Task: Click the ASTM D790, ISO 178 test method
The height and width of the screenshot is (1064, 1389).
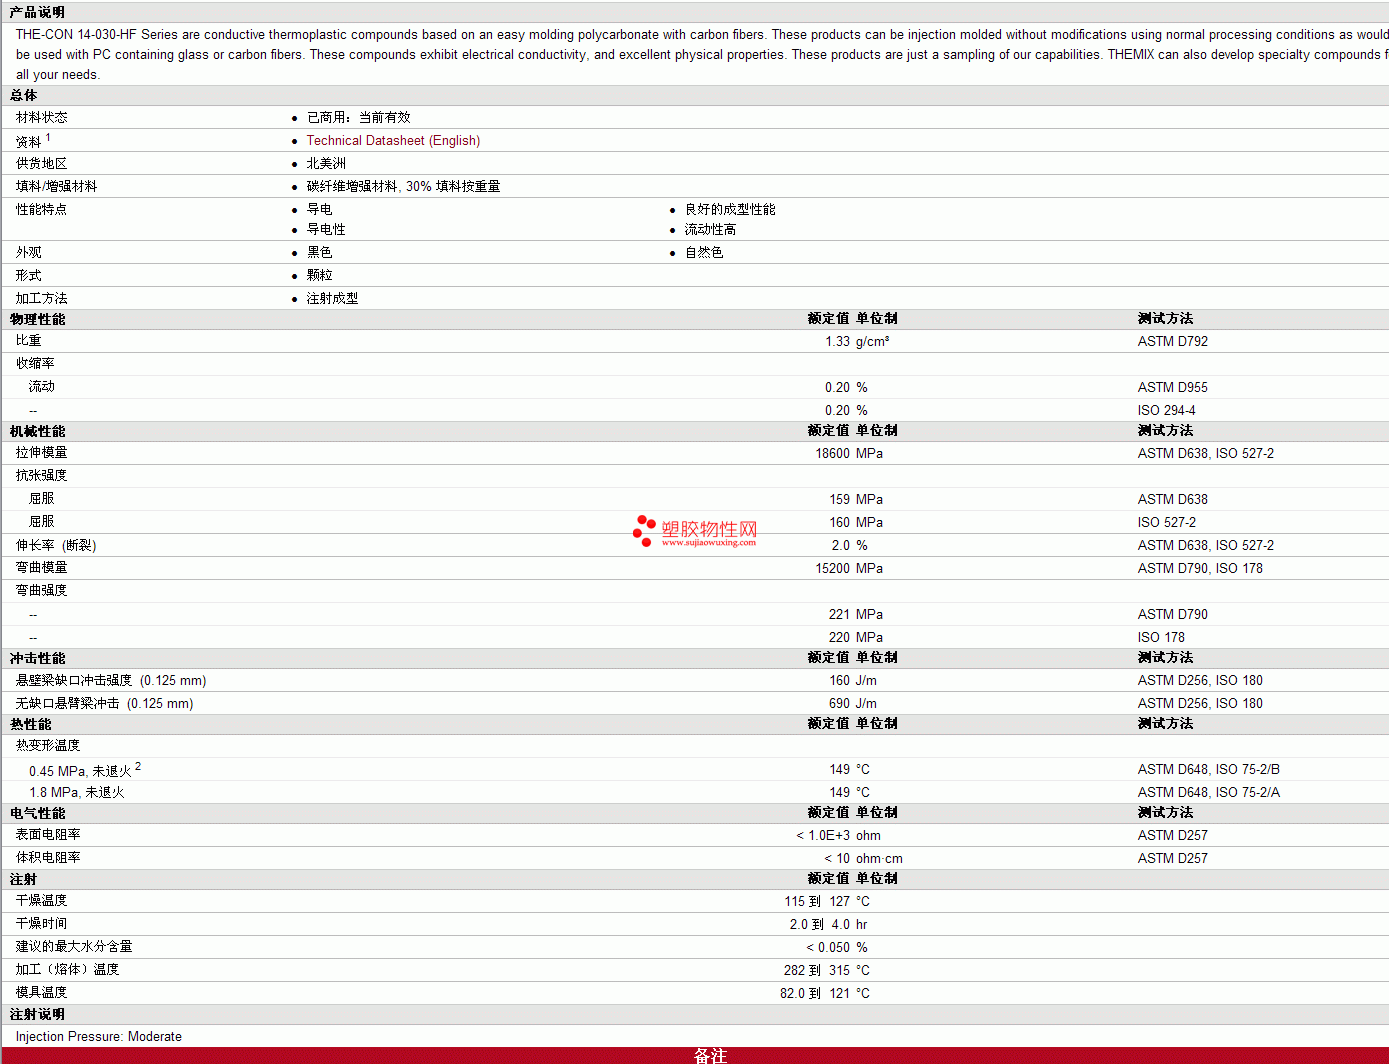Action: coord(1200,569)
